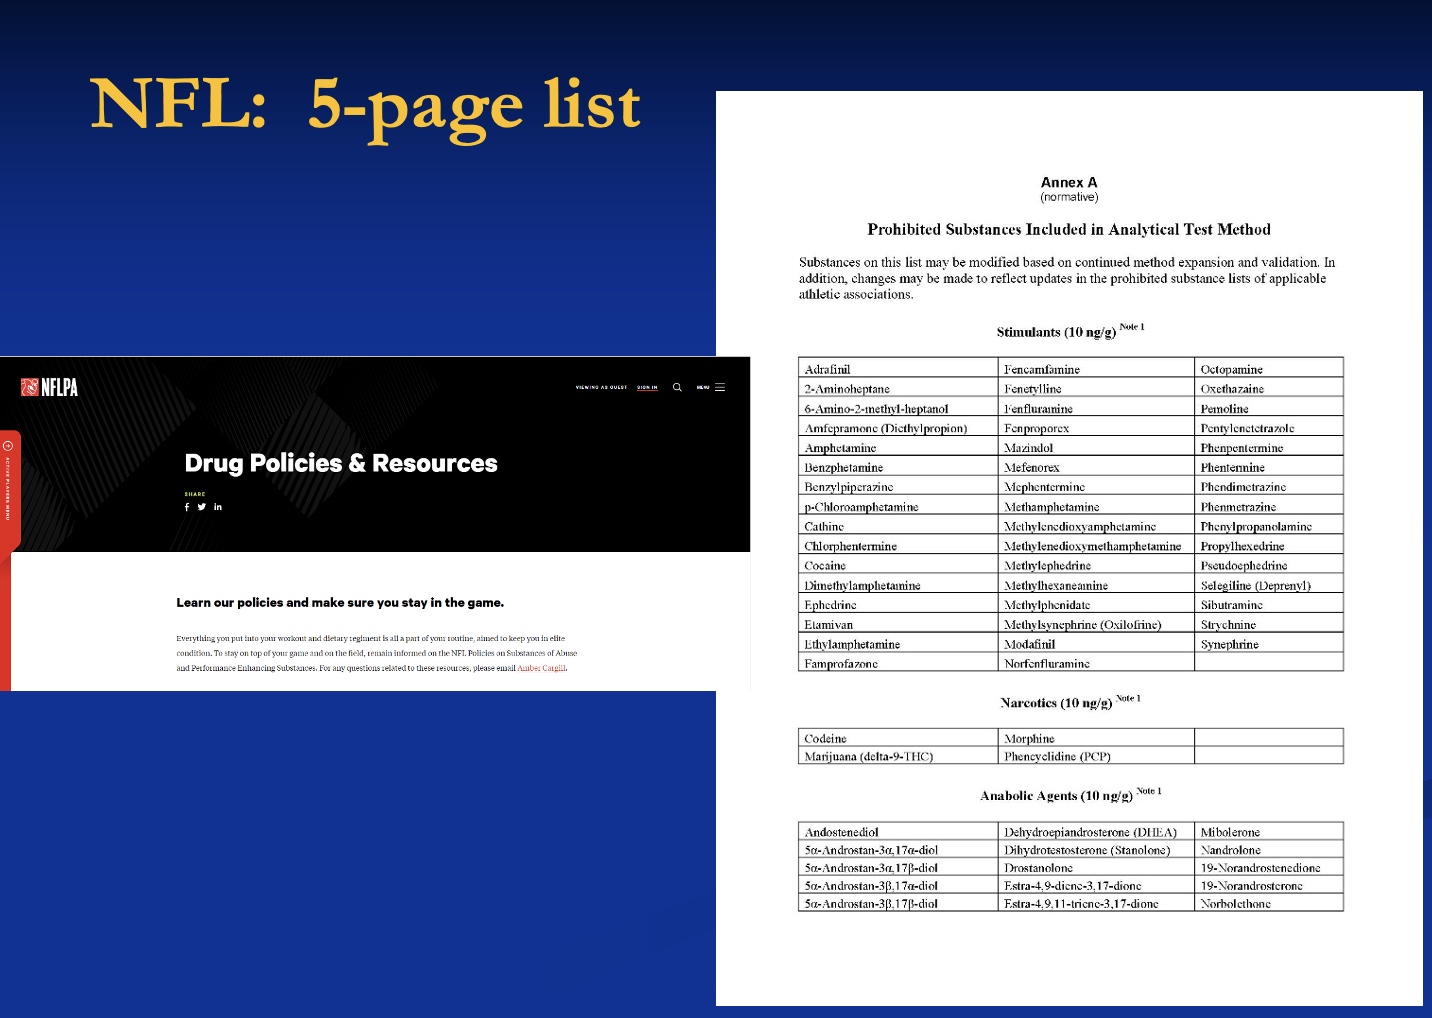Image resolution: width=1432 pixels, height=1018 pixels.
Task: Share the page via Twitter icon
Action: point(202,507)
